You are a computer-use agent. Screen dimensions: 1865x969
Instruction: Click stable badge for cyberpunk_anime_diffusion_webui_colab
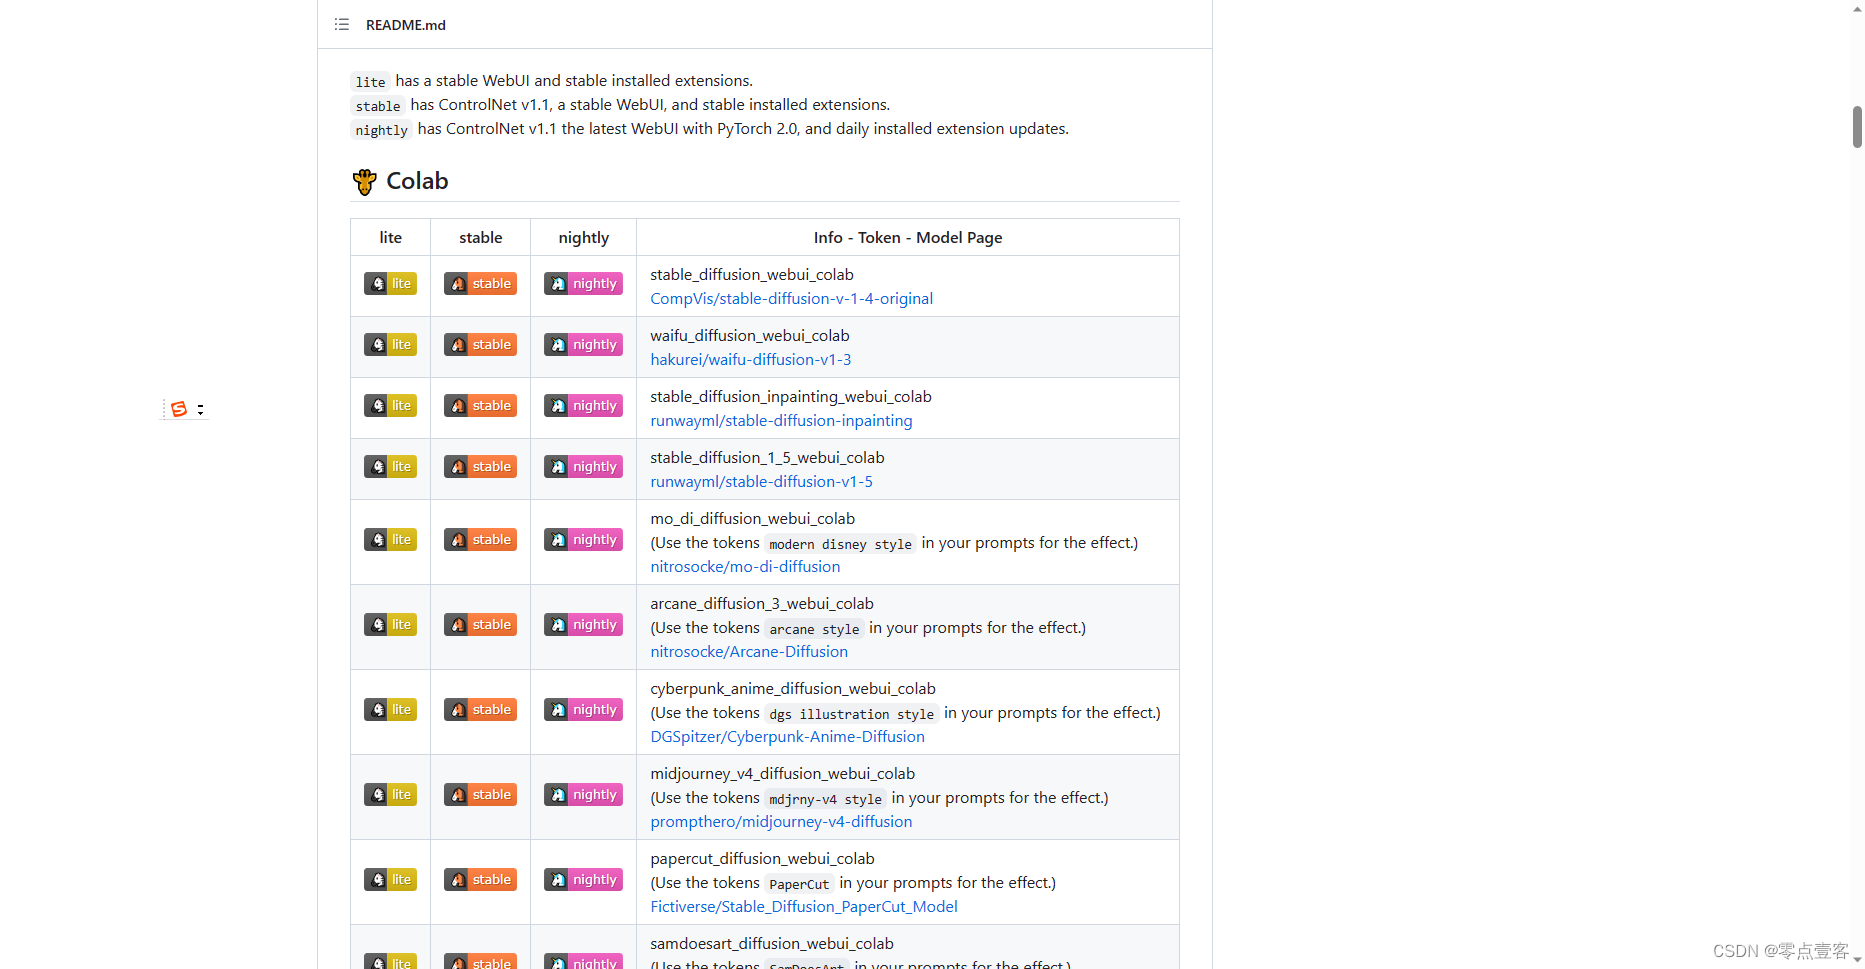[480, 710]
